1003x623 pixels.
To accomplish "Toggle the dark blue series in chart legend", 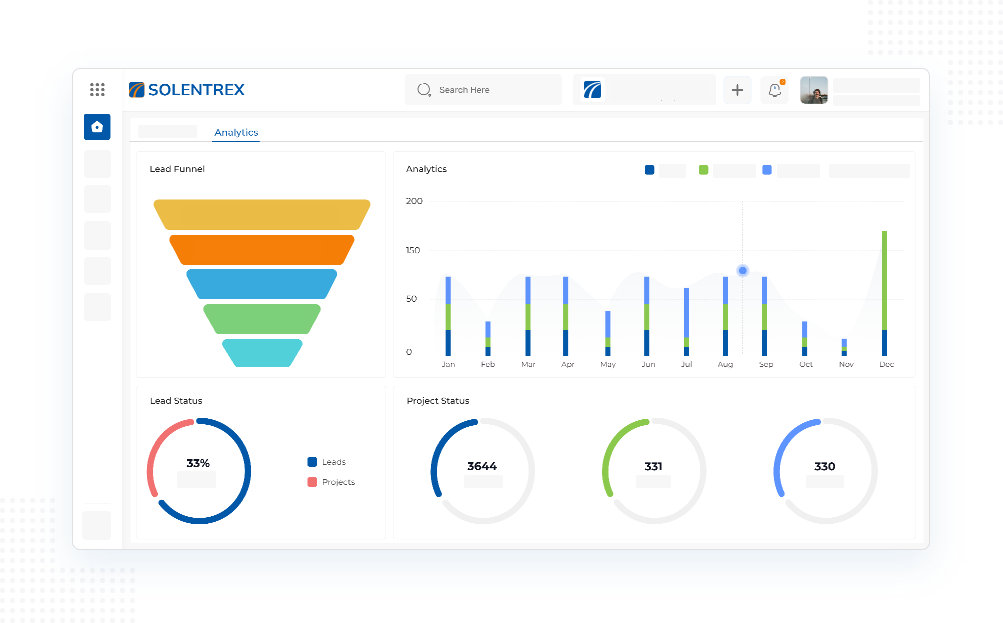I will [x=650, y=170].
